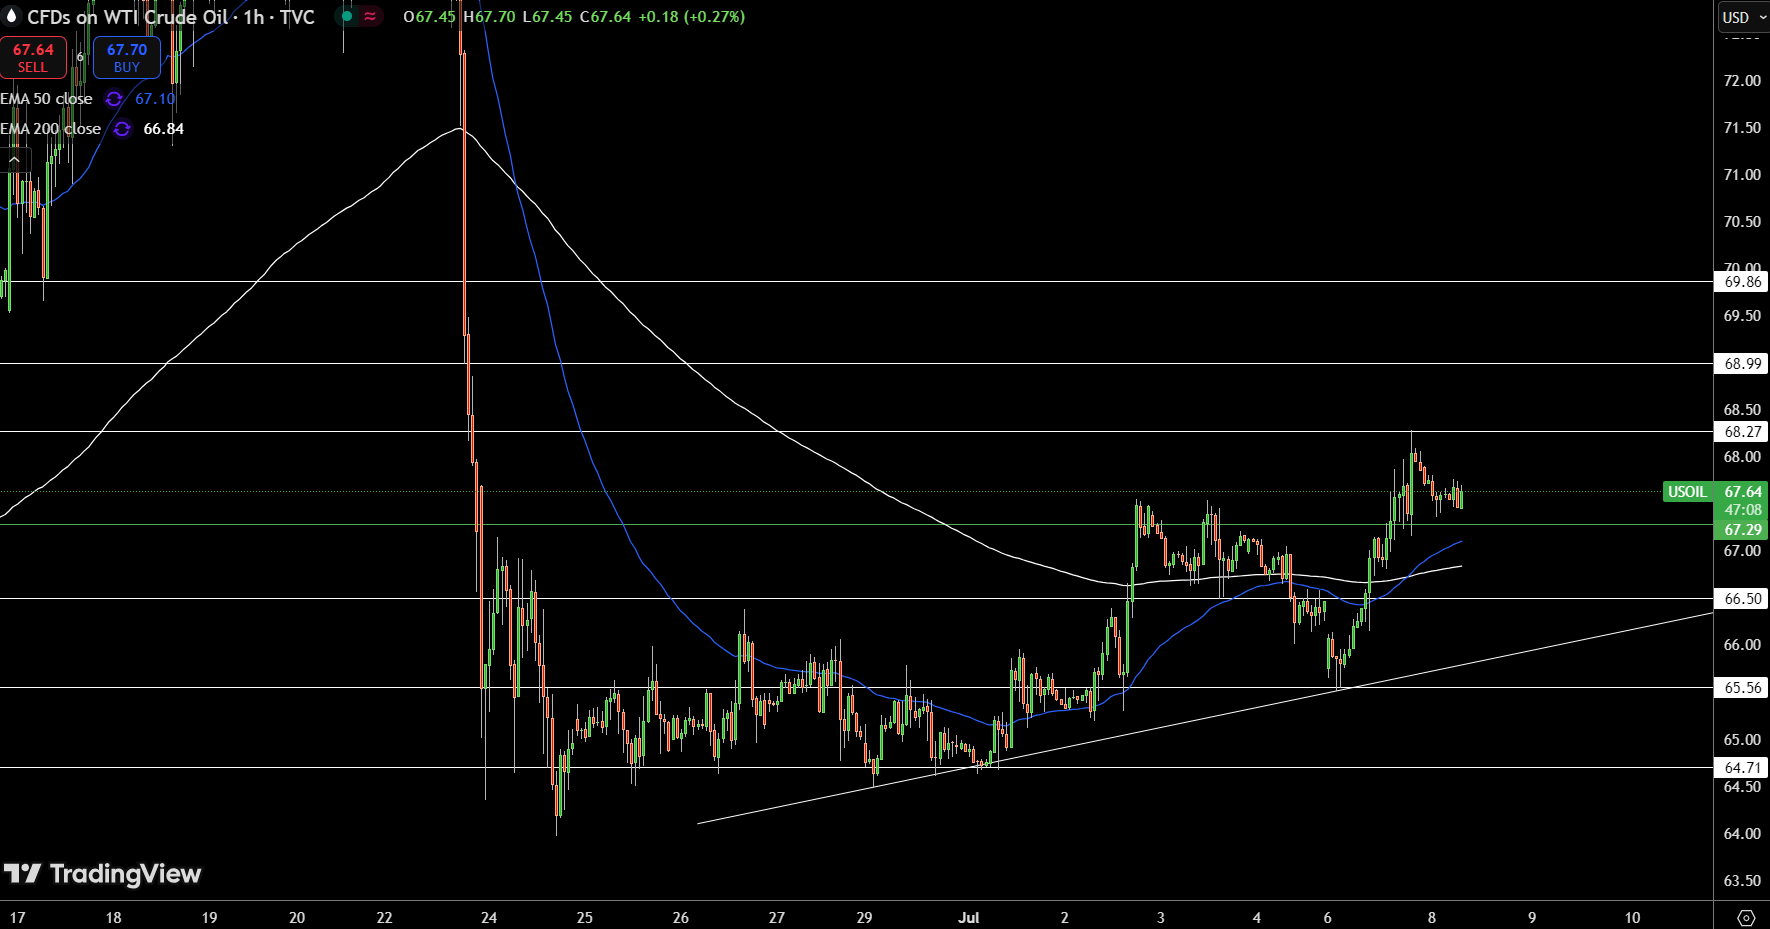Image resolution: width=1770 pixels, height=929 pixels.
Task: Click the EMA 200 refresh indicator icon
Action: (x=122, y=129)
